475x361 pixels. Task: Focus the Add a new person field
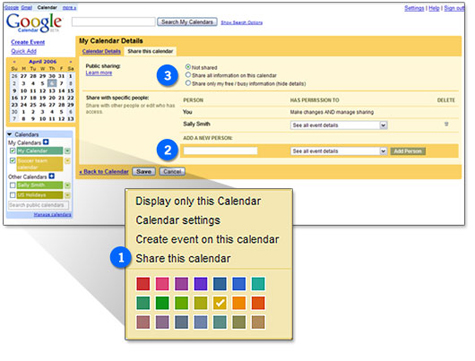[220, 151]
